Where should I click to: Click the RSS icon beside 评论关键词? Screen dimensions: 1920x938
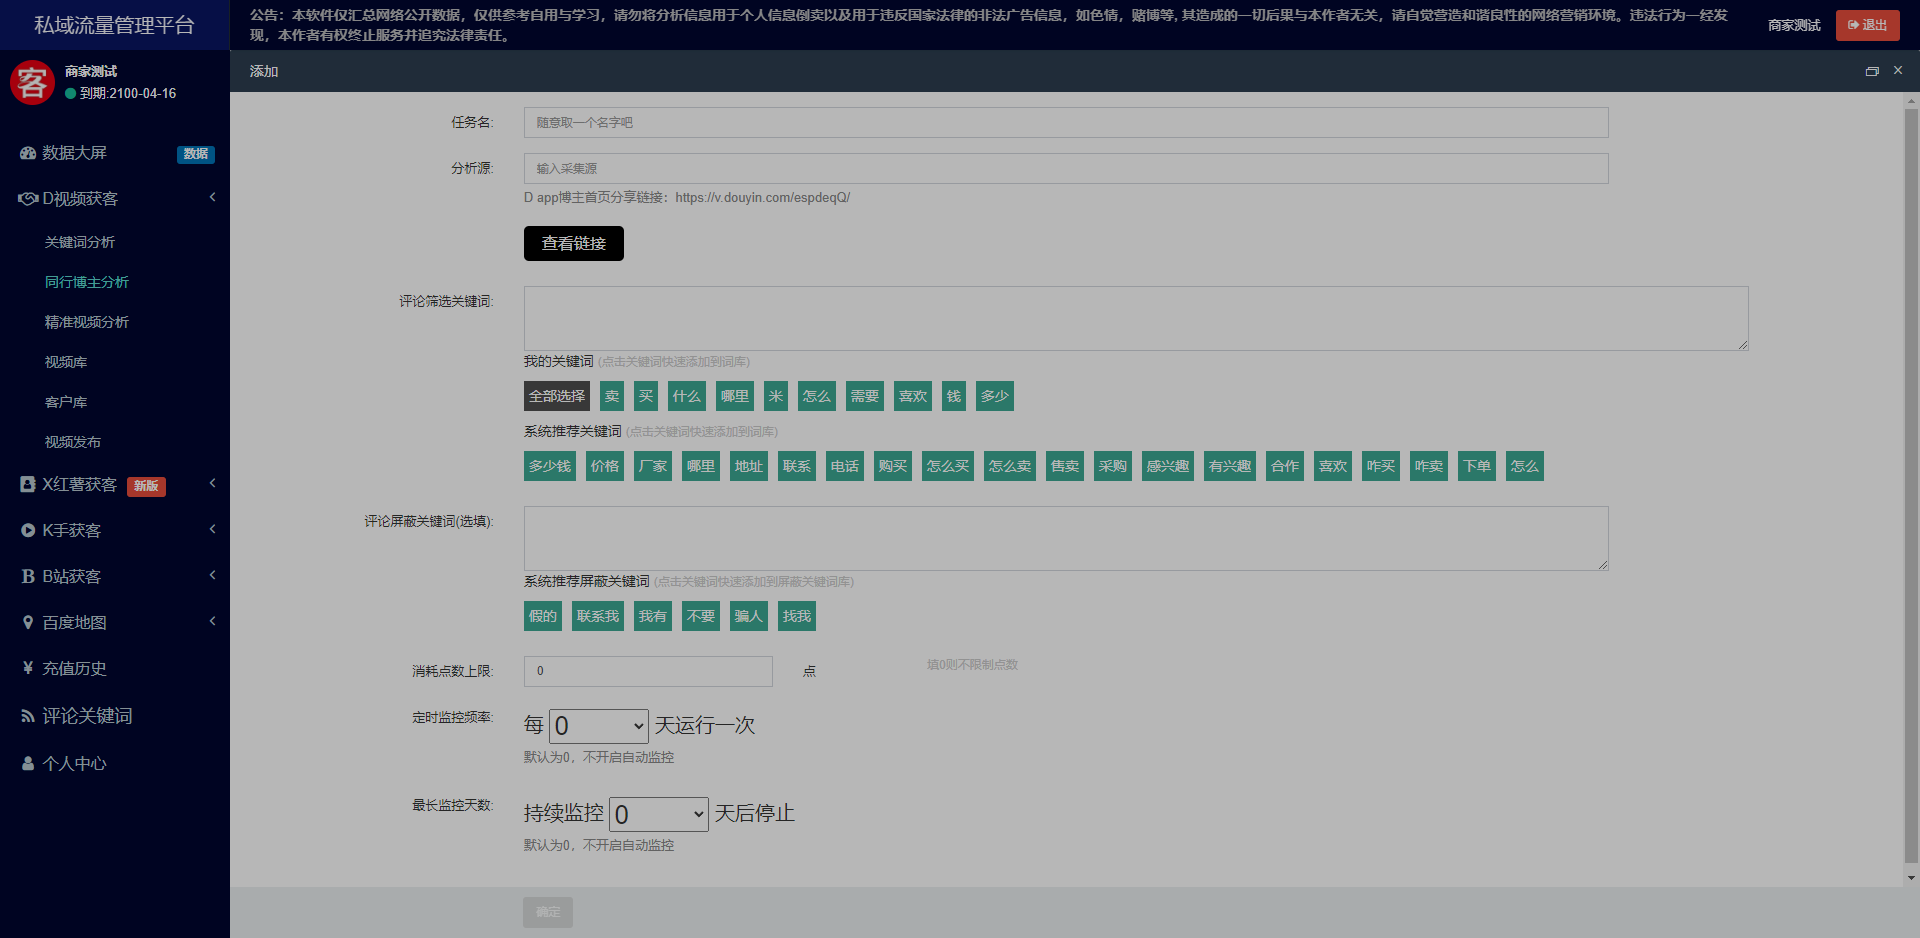pyautogui.click(x=28, y=716)
